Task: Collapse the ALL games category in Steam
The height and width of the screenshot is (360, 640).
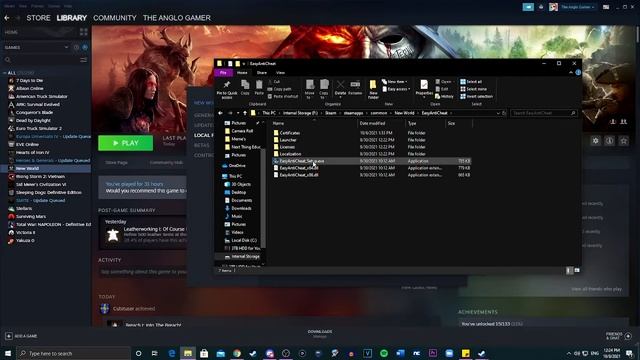Action: pos(4,73)
